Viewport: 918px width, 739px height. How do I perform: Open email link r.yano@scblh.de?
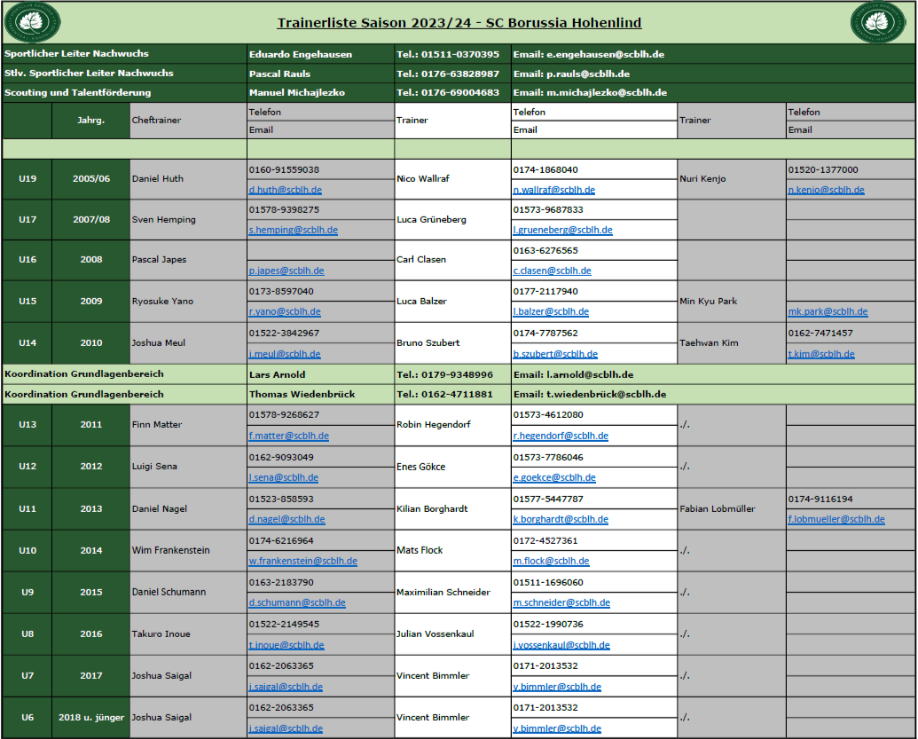(x=285, y=312)
